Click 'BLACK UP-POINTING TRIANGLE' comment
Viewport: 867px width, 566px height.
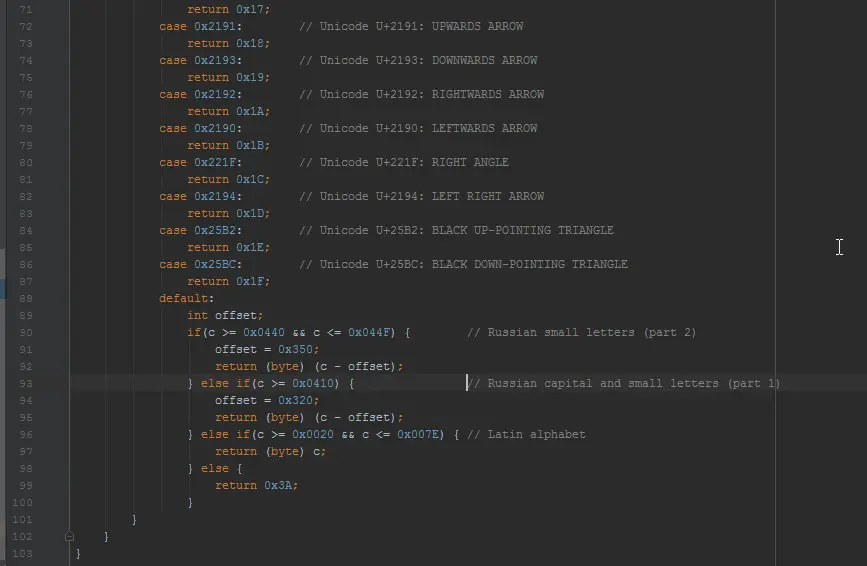pos(523,230)
